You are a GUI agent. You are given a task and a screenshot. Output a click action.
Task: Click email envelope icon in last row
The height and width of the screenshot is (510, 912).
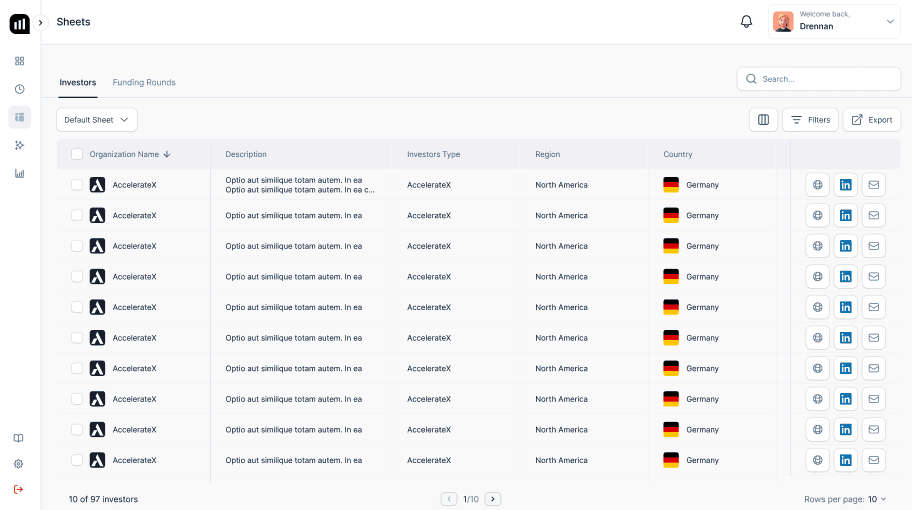(x=874, y=460)
